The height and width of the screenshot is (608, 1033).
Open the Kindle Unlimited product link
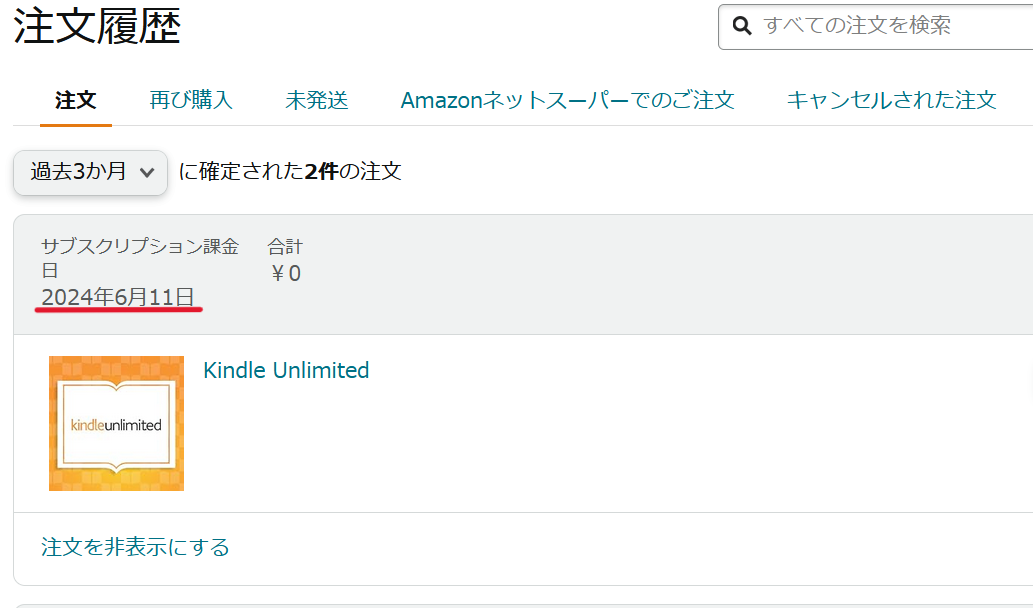coord(286,370)
